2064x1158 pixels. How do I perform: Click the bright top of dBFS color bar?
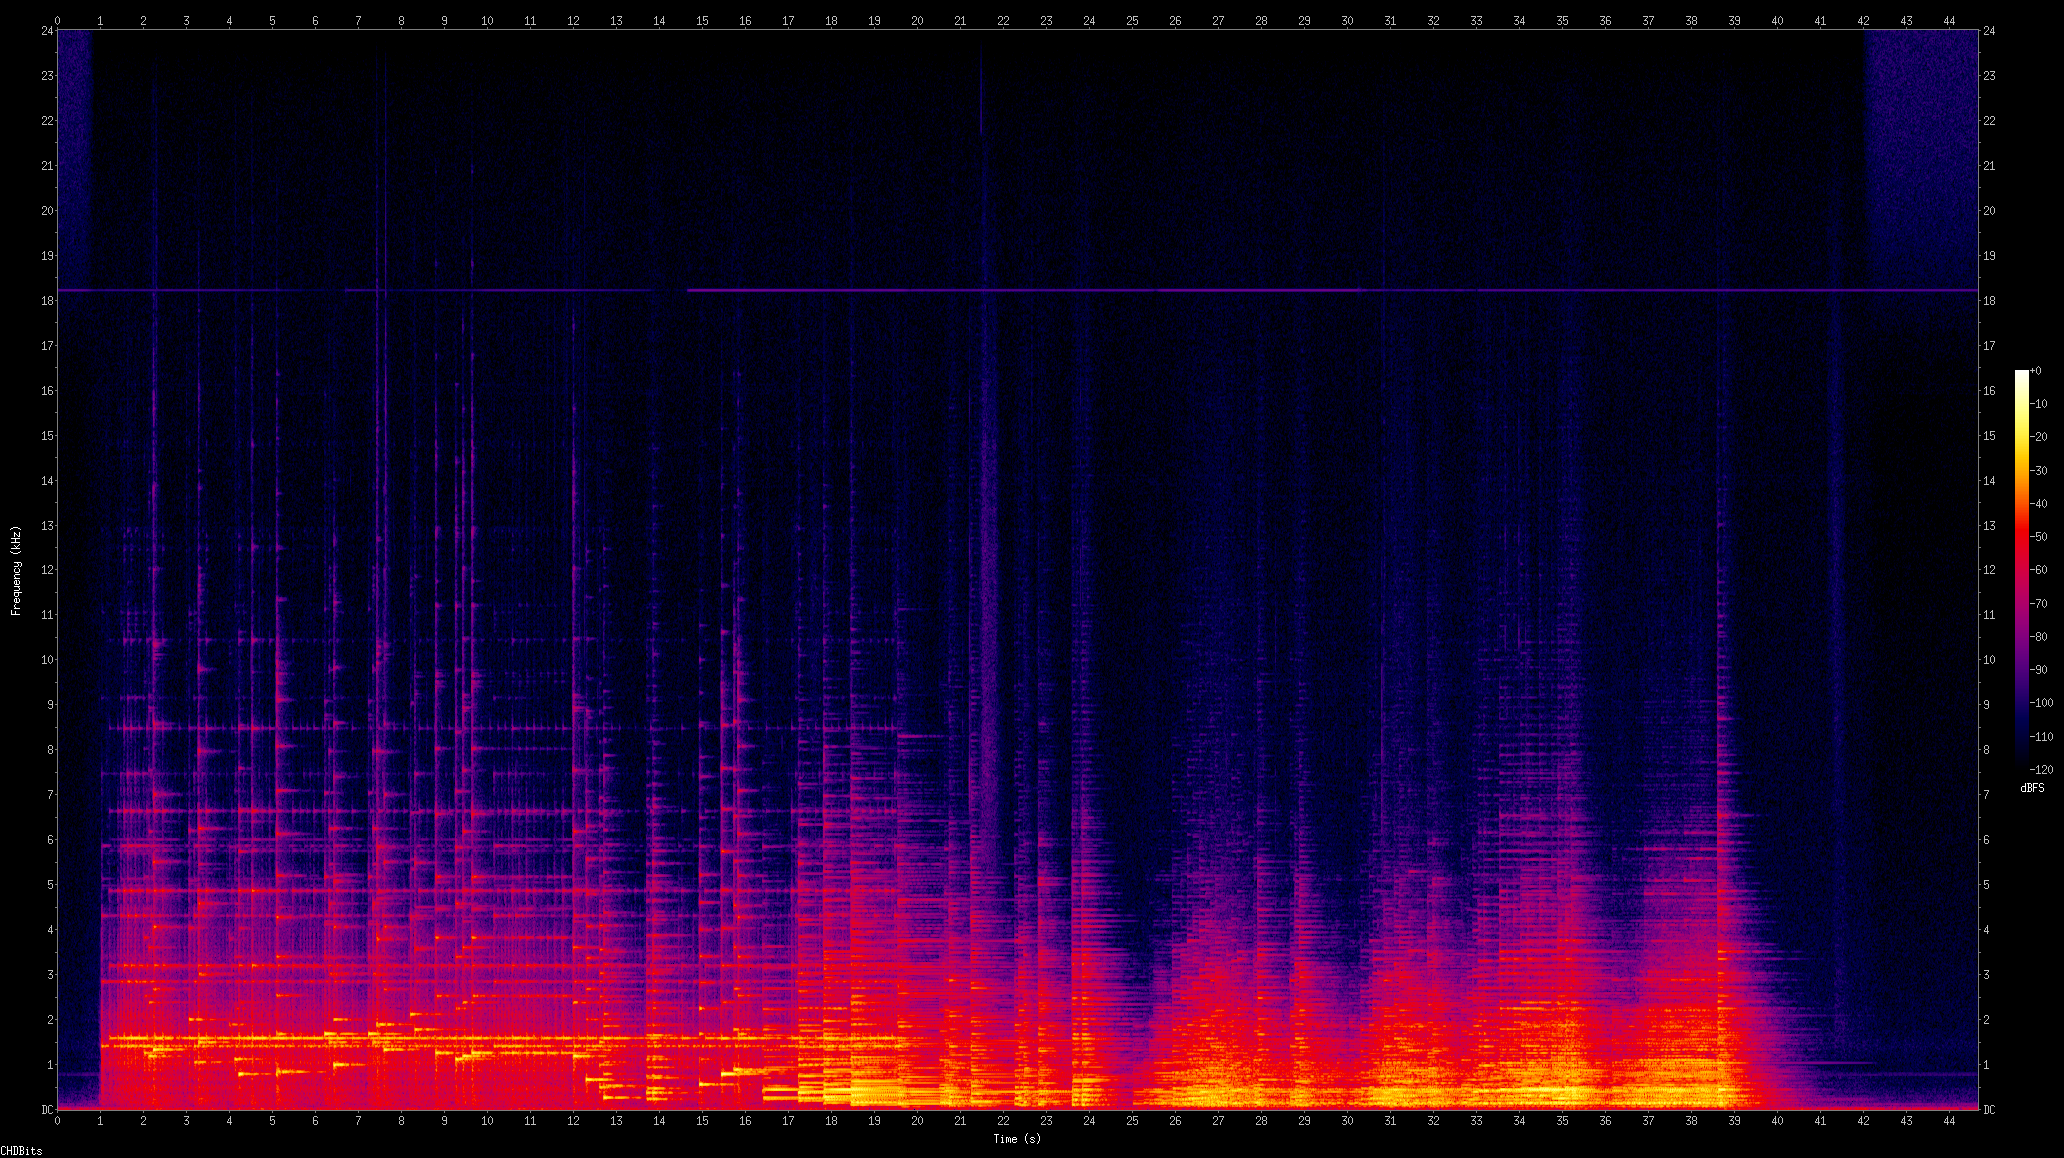[x=2022, y=376]
